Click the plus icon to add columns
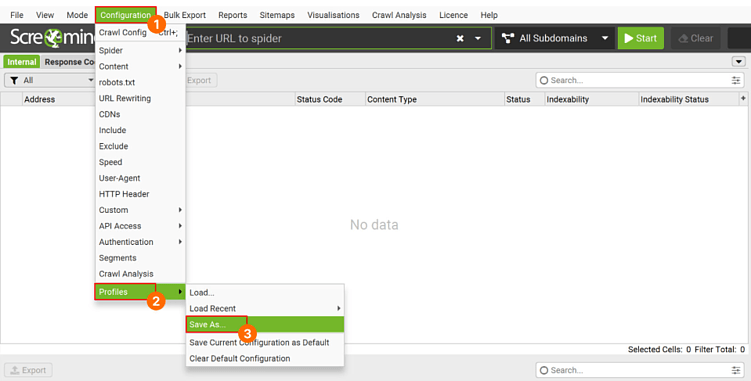751x381 pixels. coord(743,98)
